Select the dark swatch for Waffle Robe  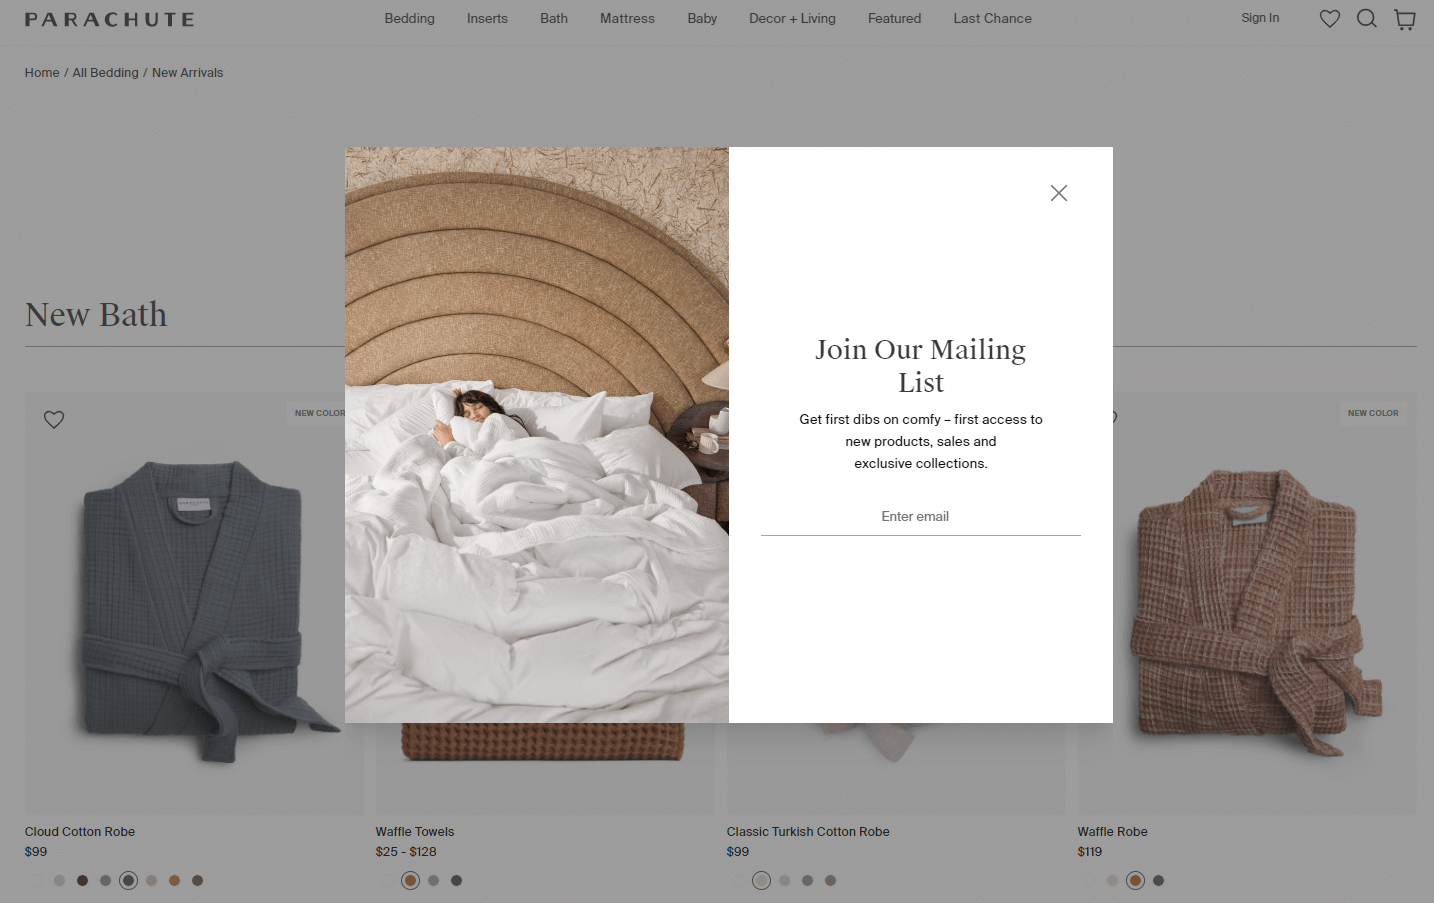(x=1158, y=881)
